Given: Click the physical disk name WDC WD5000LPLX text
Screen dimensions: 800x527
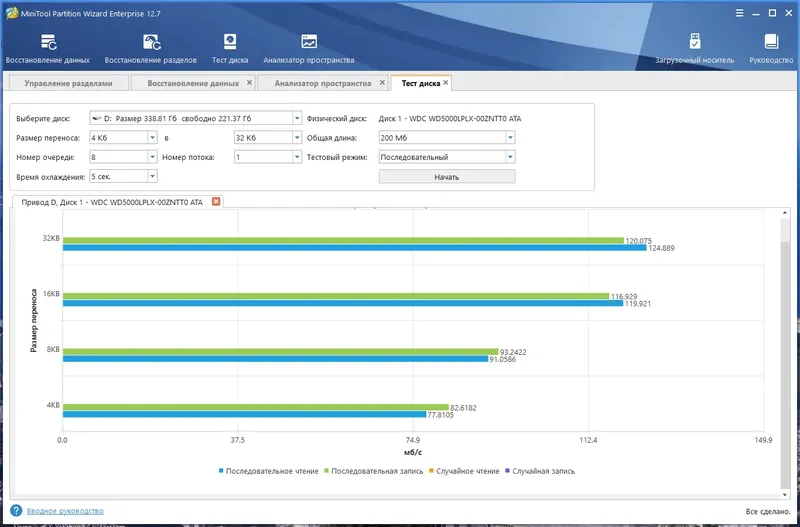Looking at the screenshot, I should point(450,119).
